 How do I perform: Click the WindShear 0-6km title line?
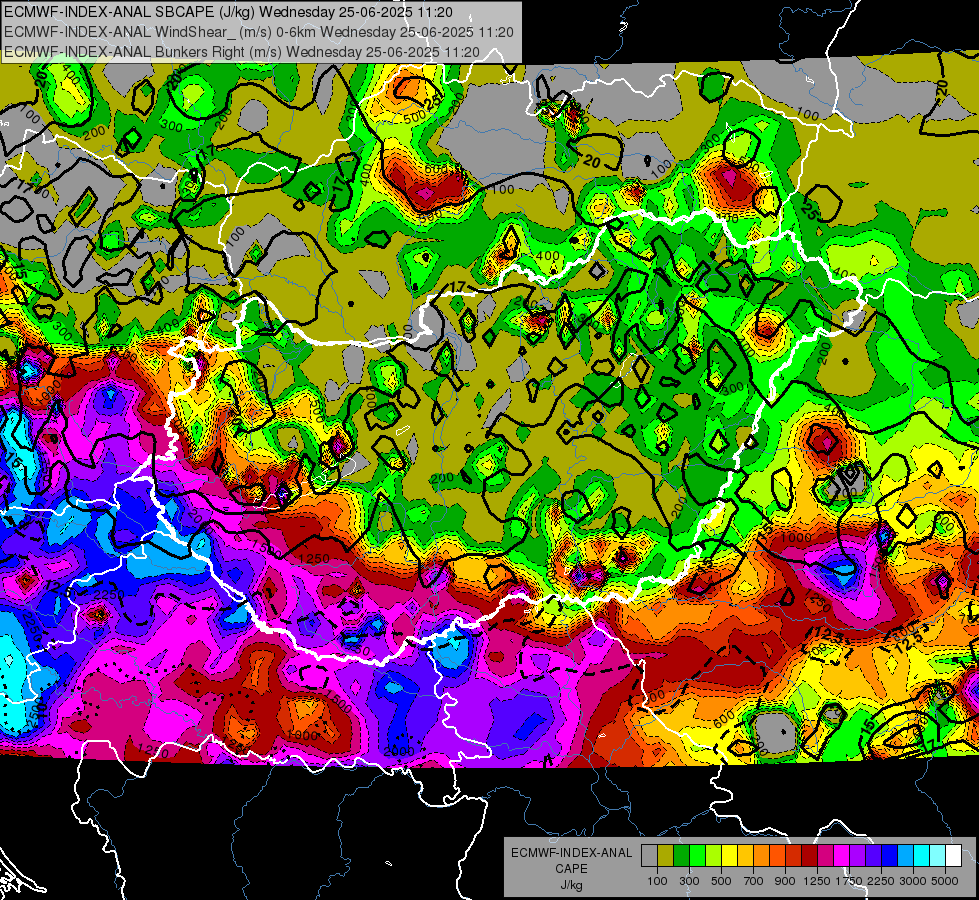pyautogui.click(x=258, y=32)
